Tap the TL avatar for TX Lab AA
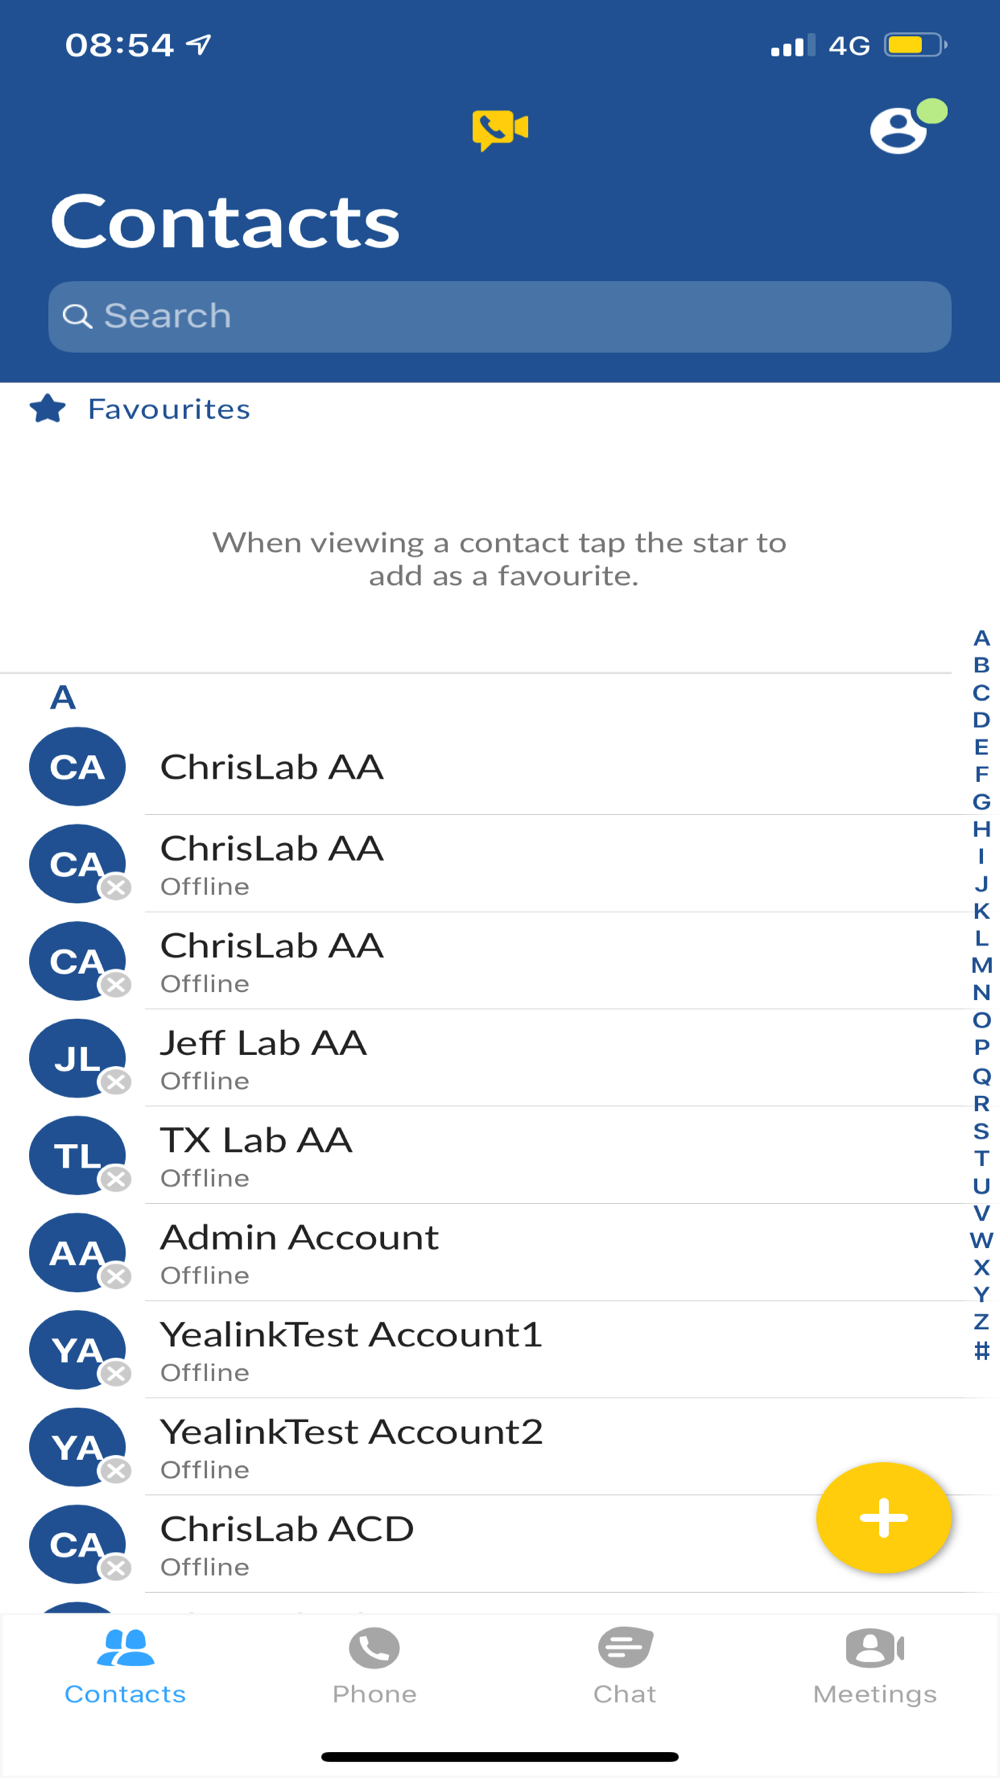Image resolution: width=1000 pixels, height=1778 pixels. 78,1155
